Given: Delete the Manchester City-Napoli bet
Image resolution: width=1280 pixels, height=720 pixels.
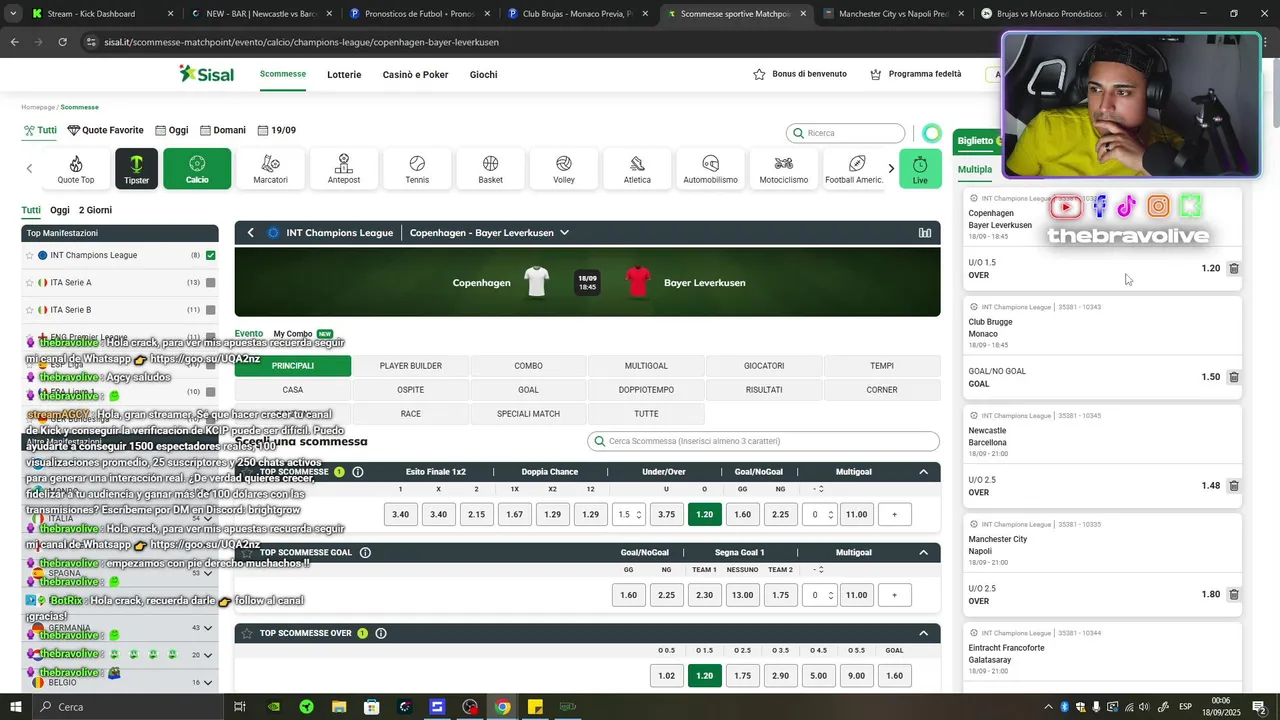Looking at the screenshot, I should pos(1234,594).
